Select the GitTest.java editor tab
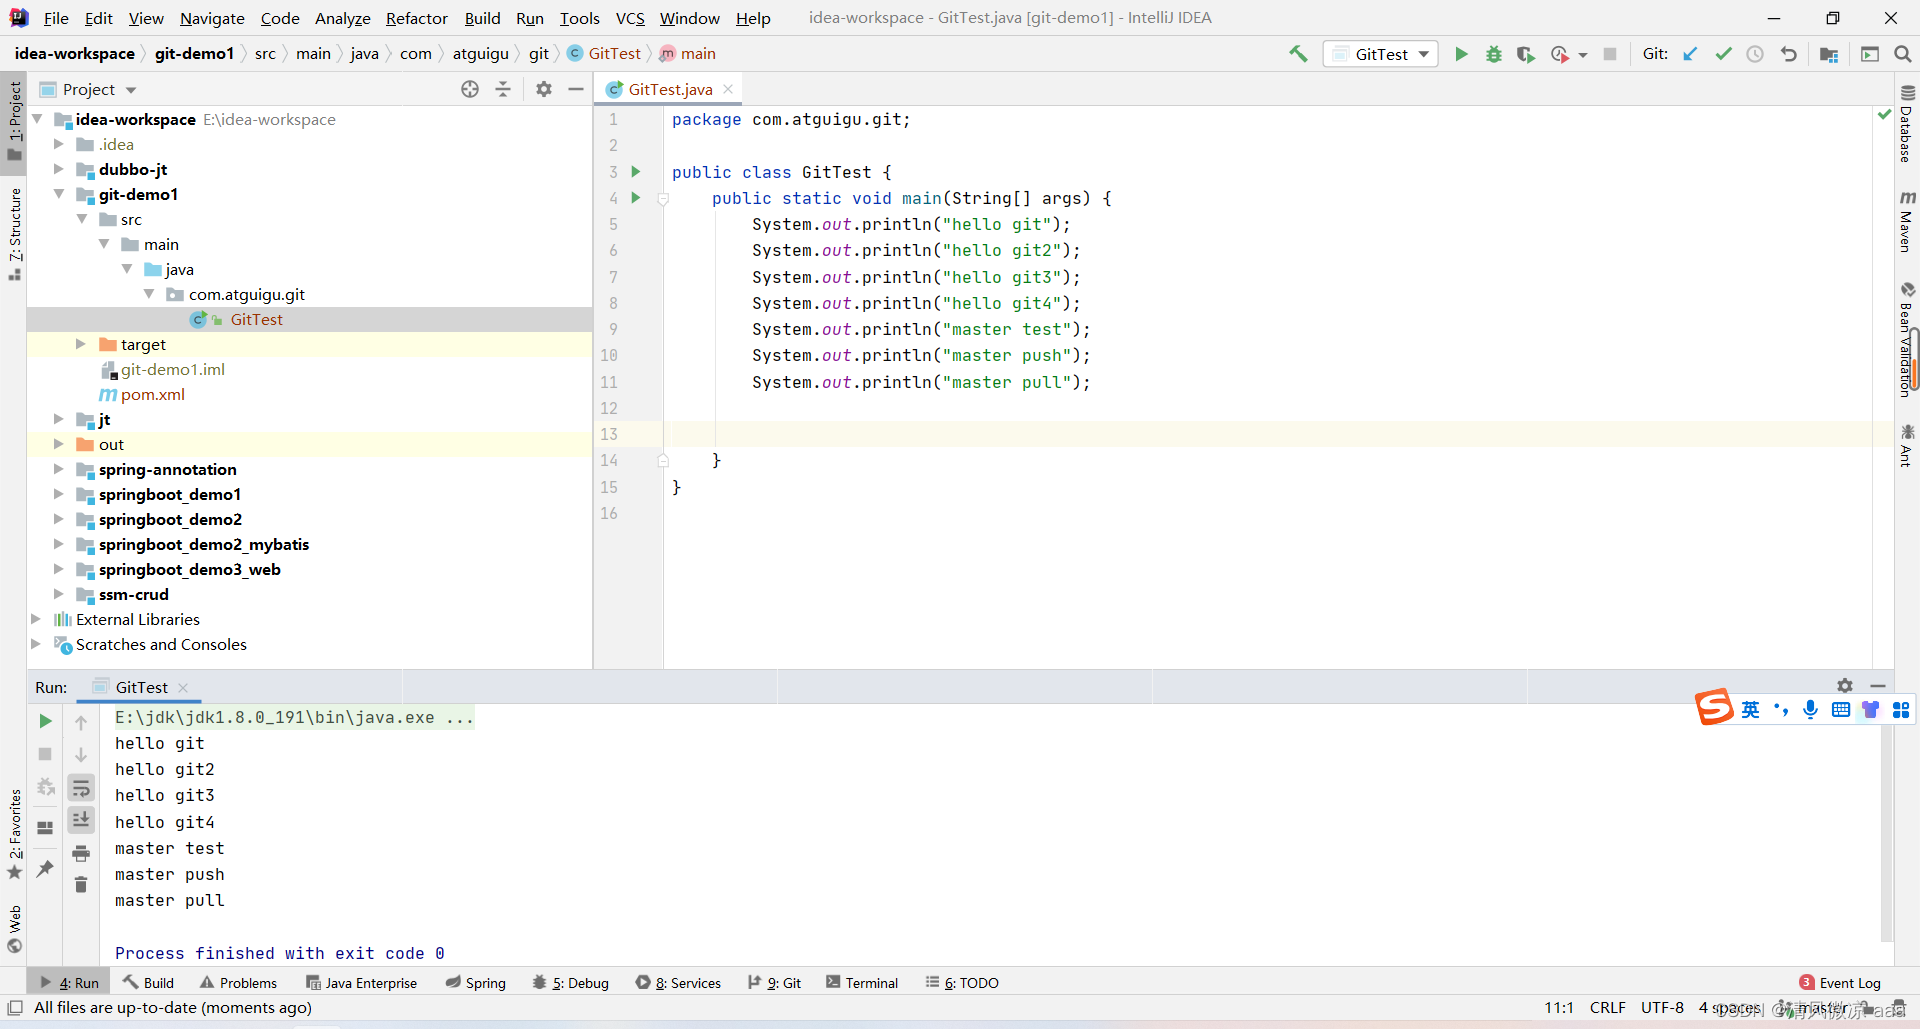 pyautogui.click(x=670, y=89)
